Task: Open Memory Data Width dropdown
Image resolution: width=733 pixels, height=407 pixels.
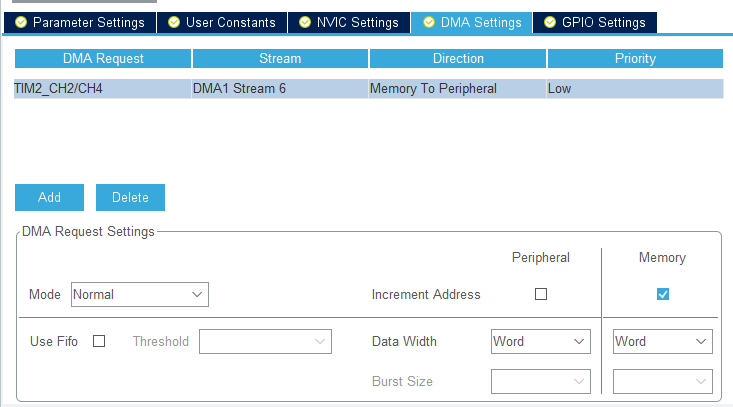Action: (663, 342)
